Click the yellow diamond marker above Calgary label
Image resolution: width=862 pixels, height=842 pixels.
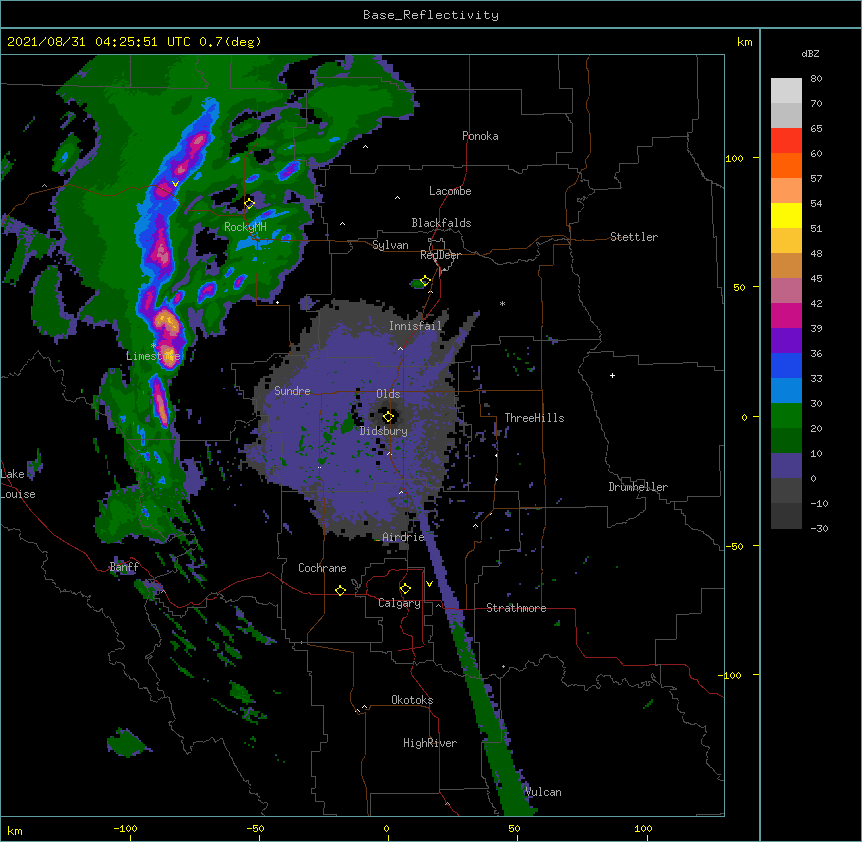click(x=405, y=589)
